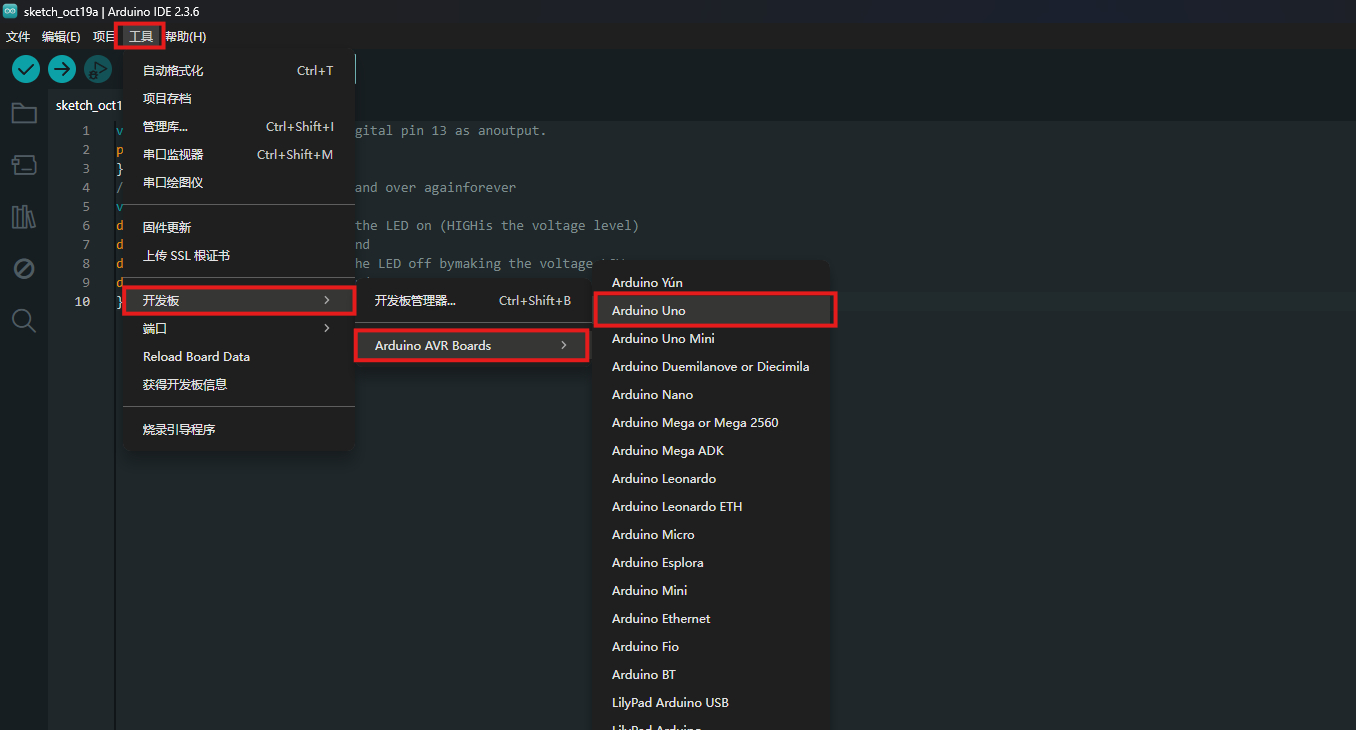The width and height of the screenshot is (1356, 730).
Task: Click 烧录引导程序 menu entry
Action: pos(238,430)
